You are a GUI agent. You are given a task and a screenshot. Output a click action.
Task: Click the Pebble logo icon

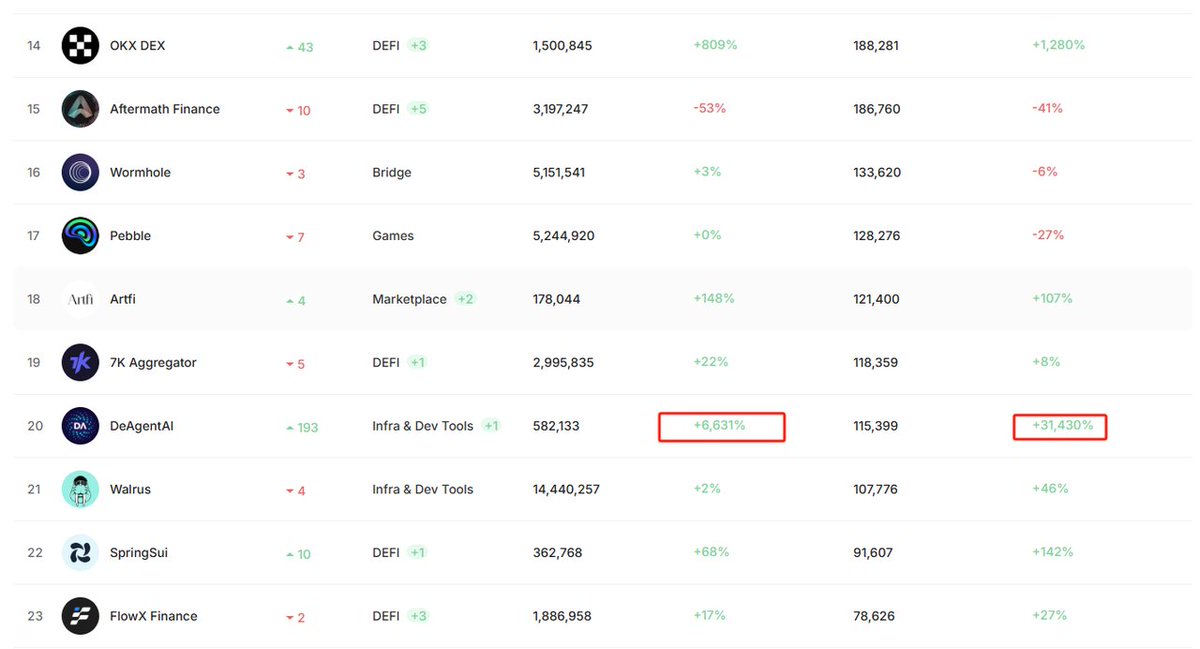click(x=80, y=236)
